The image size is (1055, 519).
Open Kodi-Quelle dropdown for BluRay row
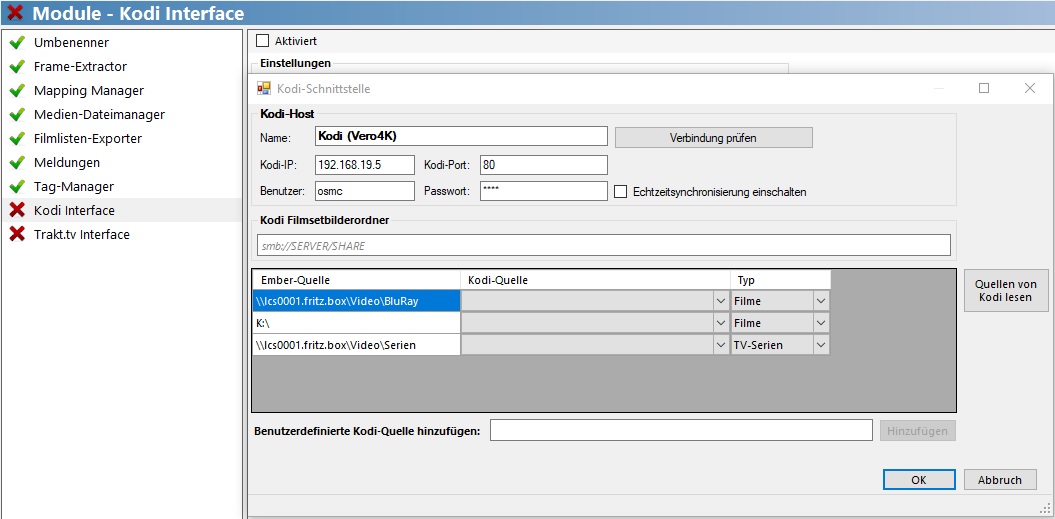pos(721,301)
